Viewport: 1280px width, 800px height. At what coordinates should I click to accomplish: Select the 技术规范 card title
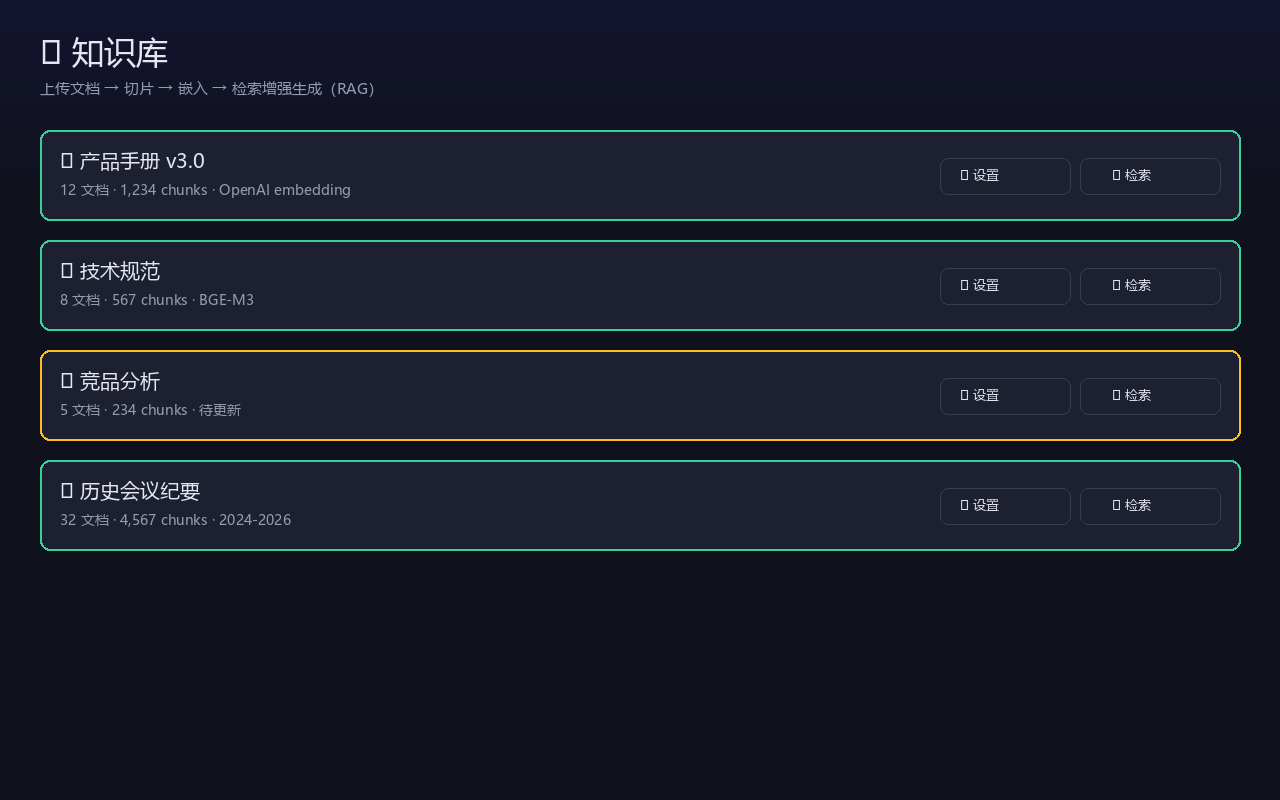click(110, 271)
